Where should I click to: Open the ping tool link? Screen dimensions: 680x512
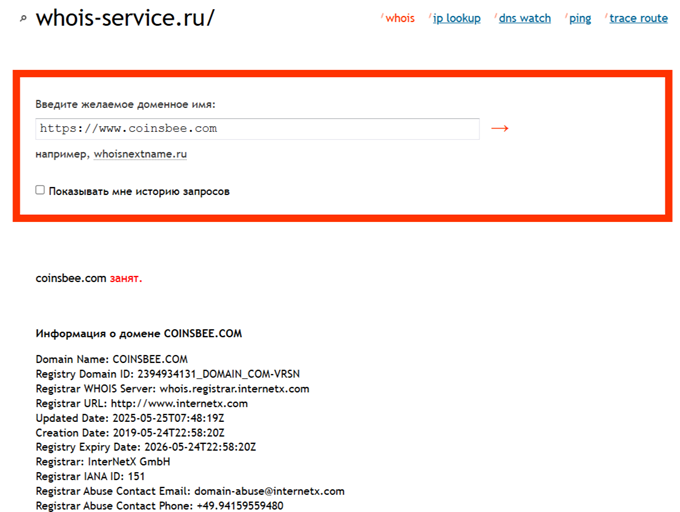(580, 18)
